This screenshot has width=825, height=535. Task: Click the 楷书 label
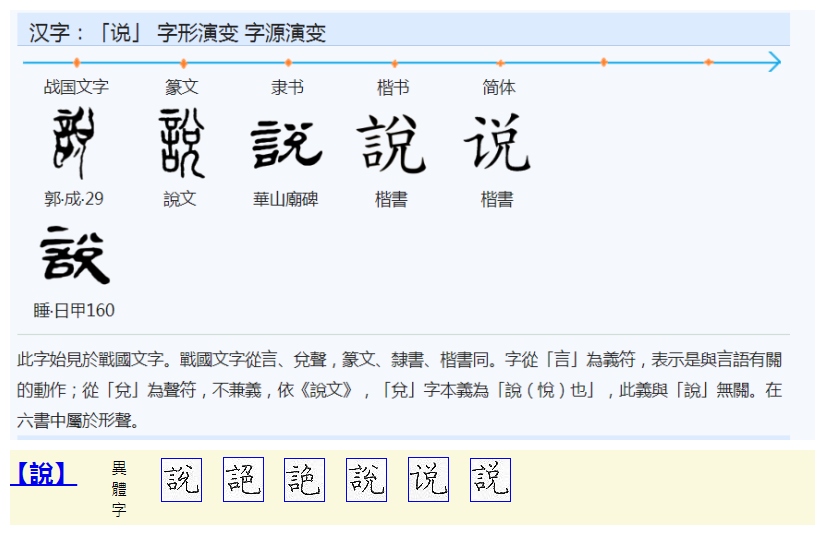tap(393, 87)
